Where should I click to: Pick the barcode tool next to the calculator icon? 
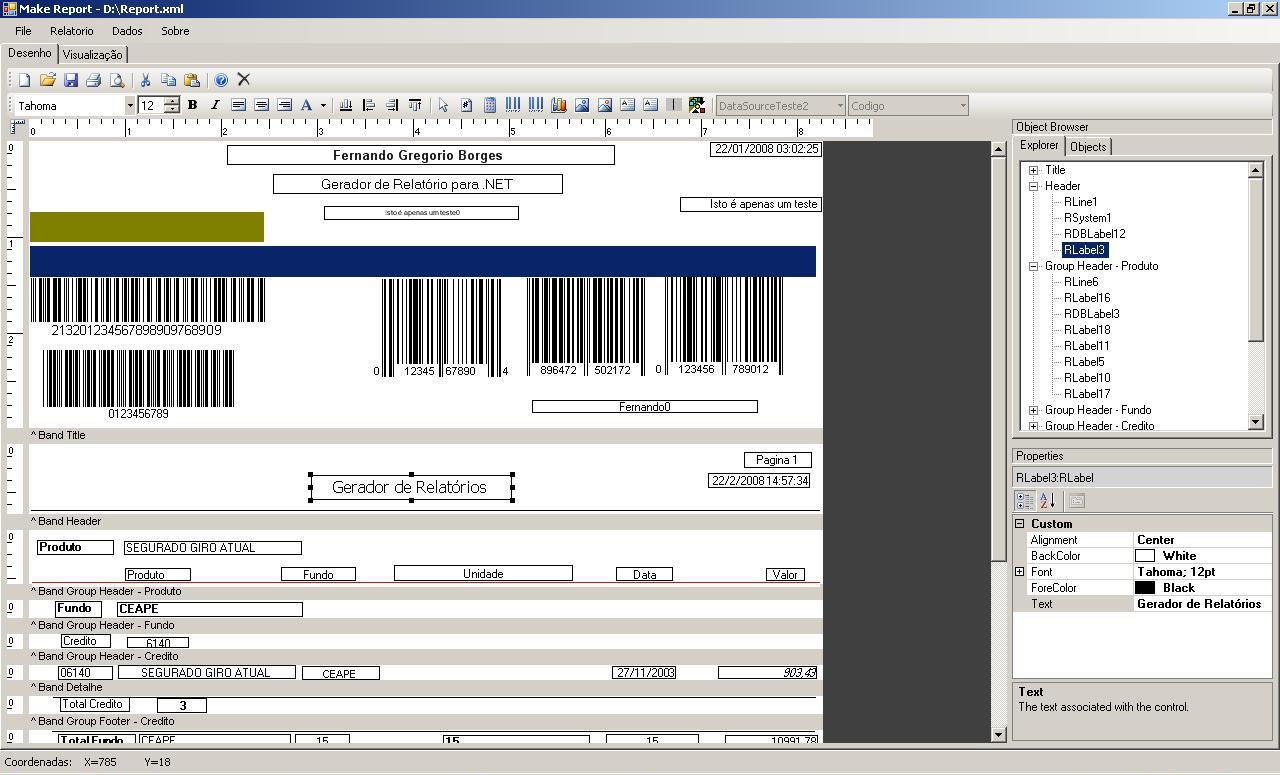pyautogui.click(x=513, y=105)
